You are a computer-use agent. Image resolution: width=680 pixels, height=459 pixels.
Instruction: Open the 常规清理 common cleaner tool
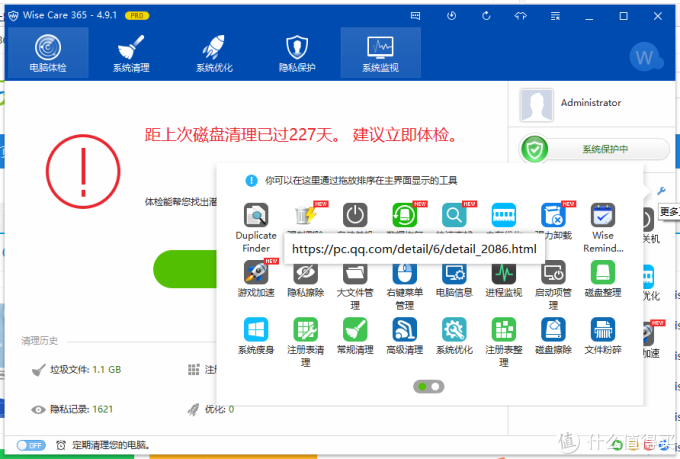[355, 336]
